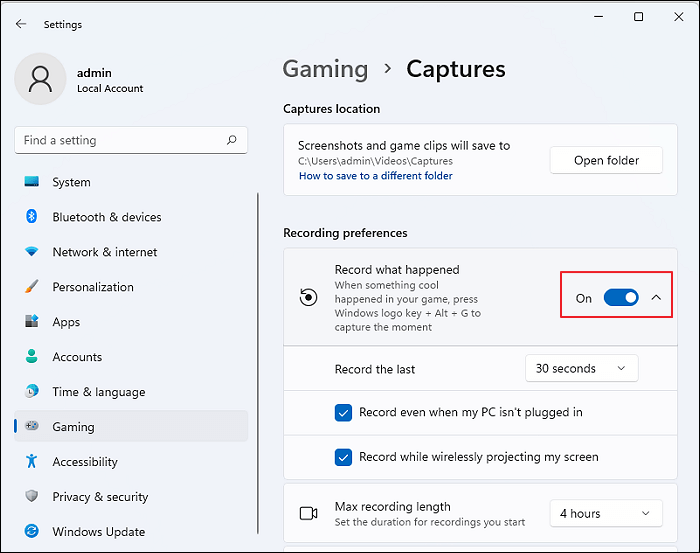This screenshot has width=700, height=553.
Task: Uncheck Record even when PC isn't plugged in
Action: (343, 412)
